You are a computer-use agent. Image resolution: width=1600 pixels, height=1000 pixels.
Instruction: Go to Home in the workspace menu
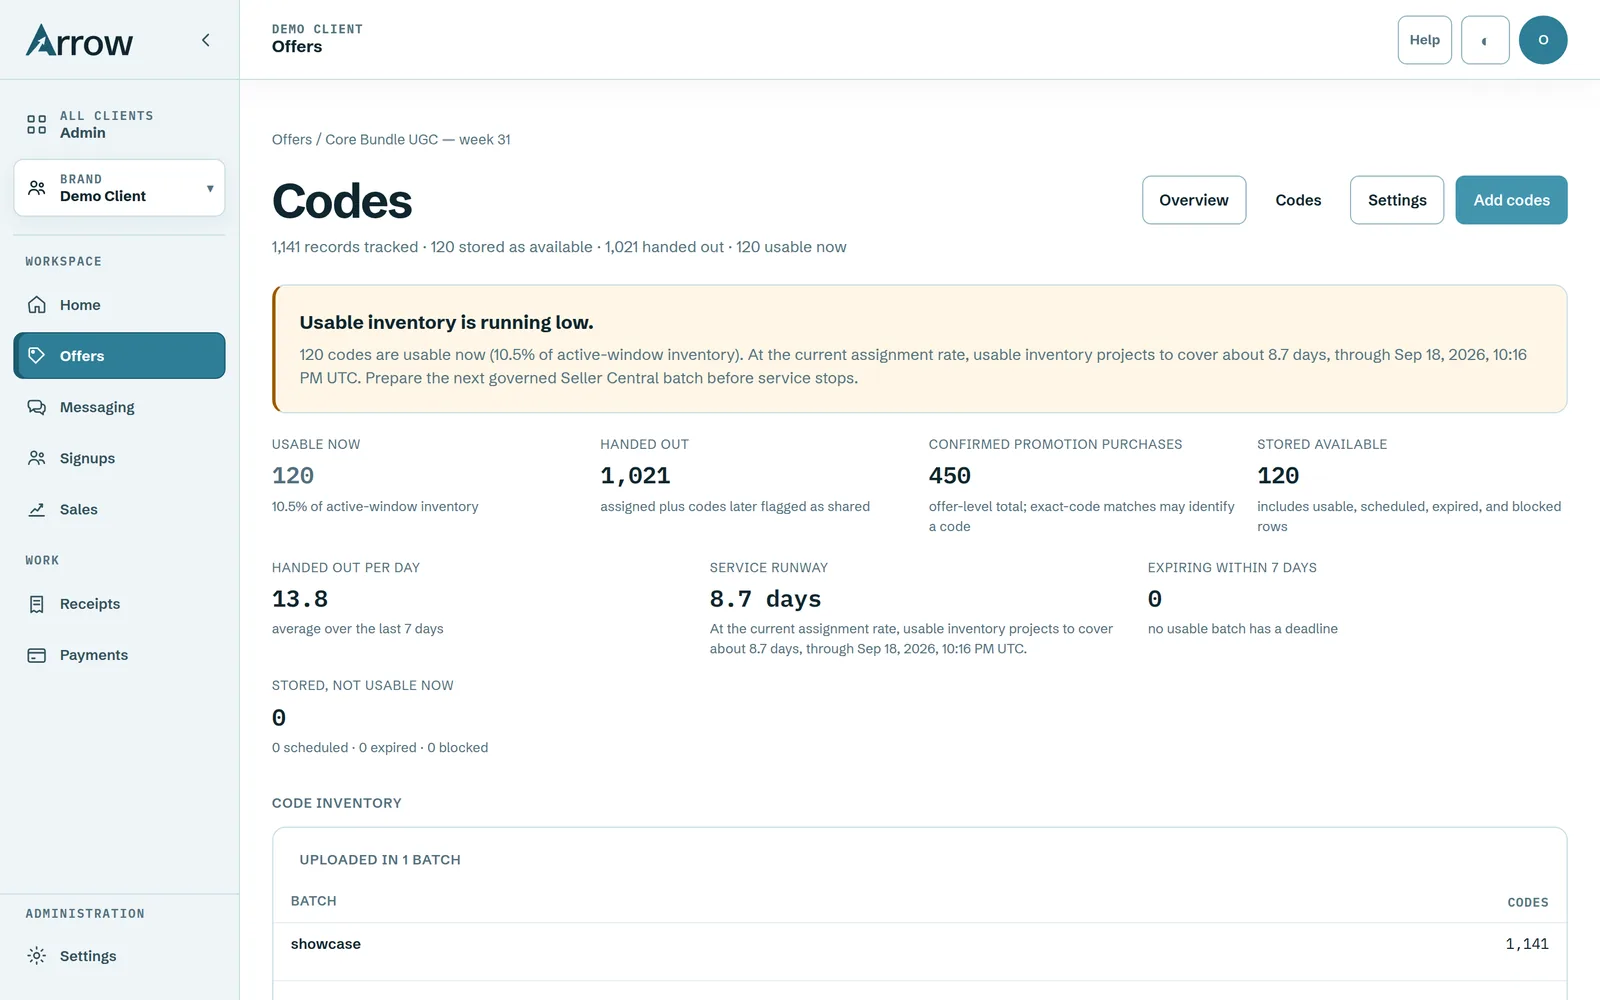119,305
